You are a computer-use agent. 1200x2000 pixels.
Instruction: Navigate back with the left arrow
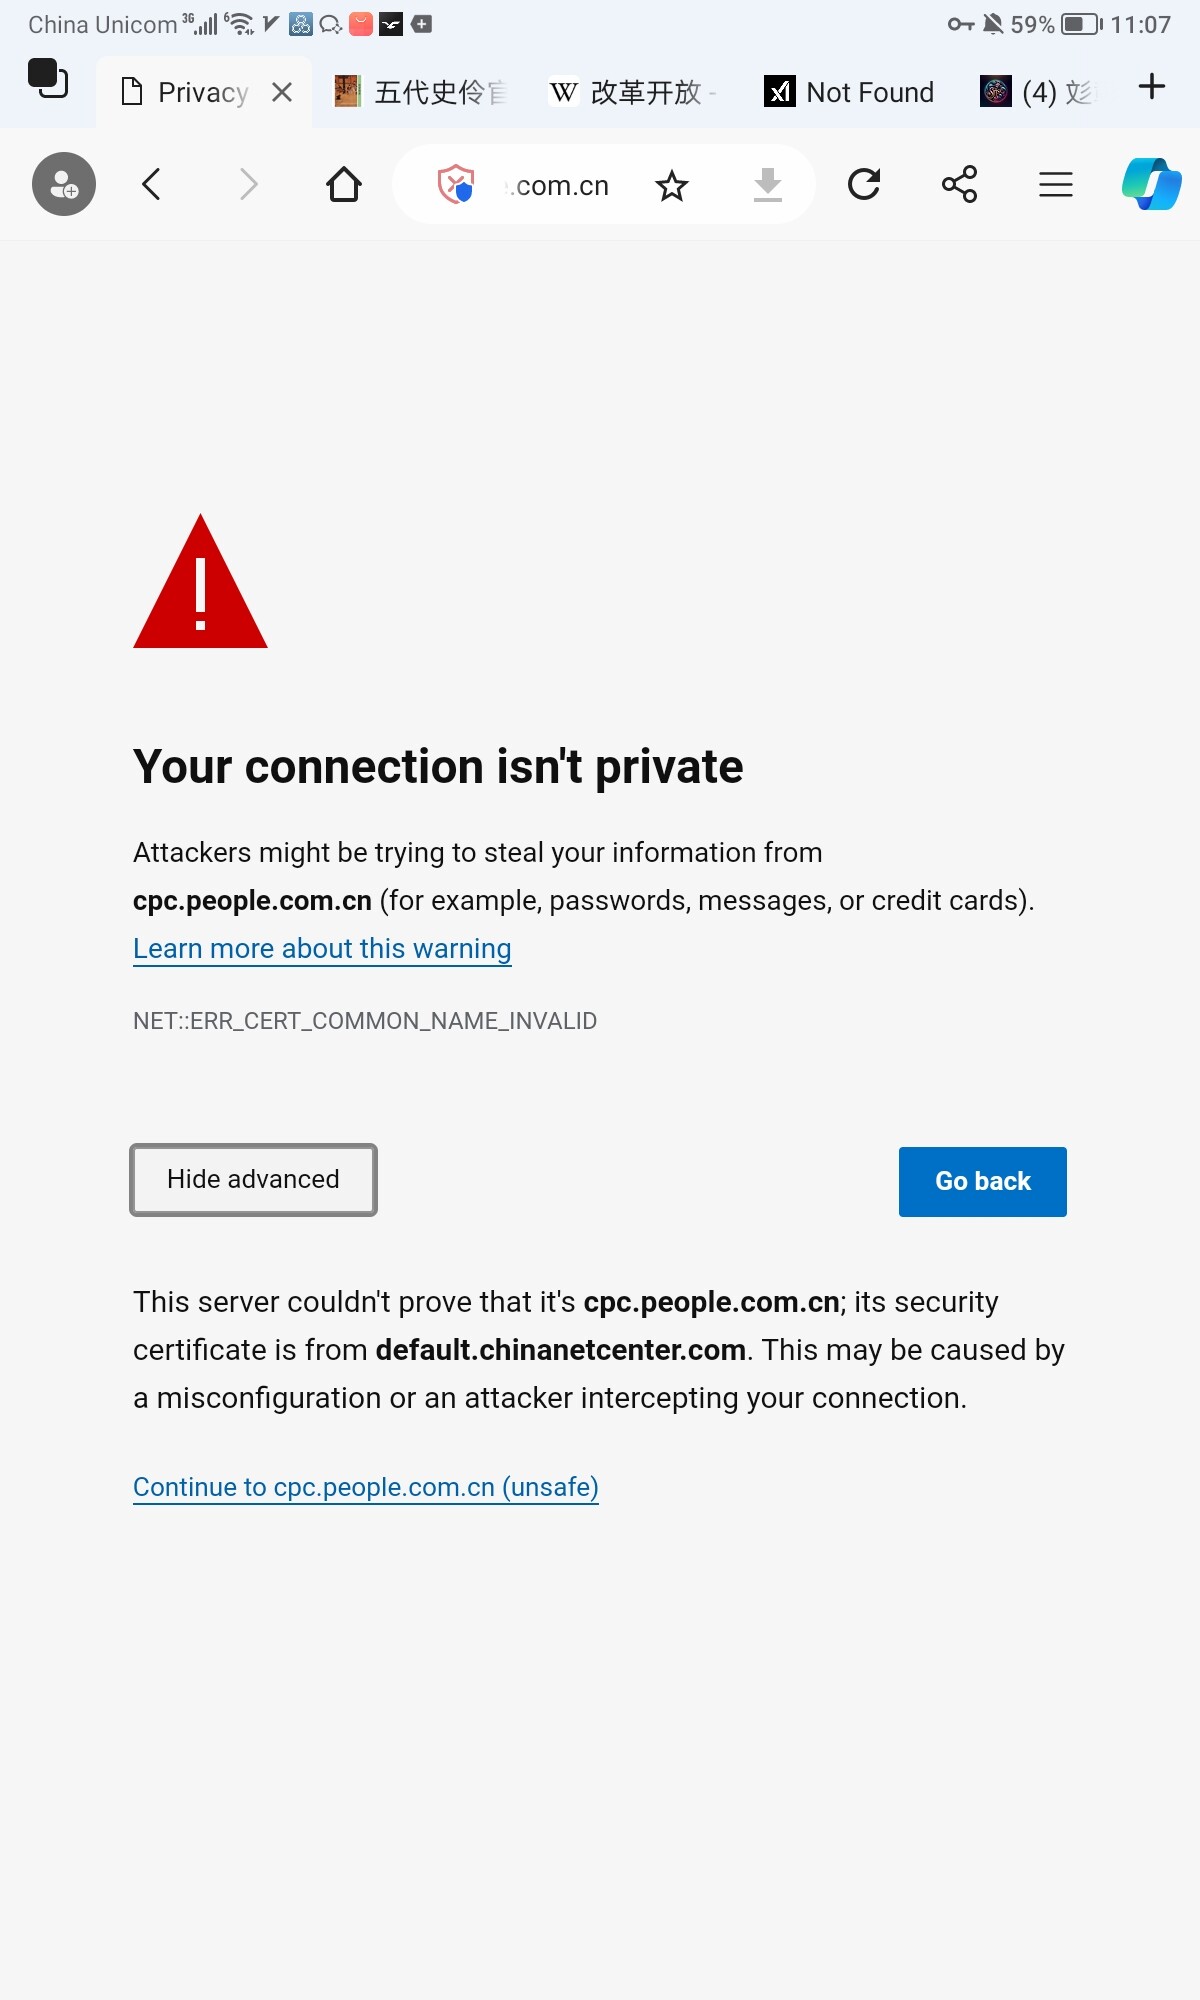152,184
